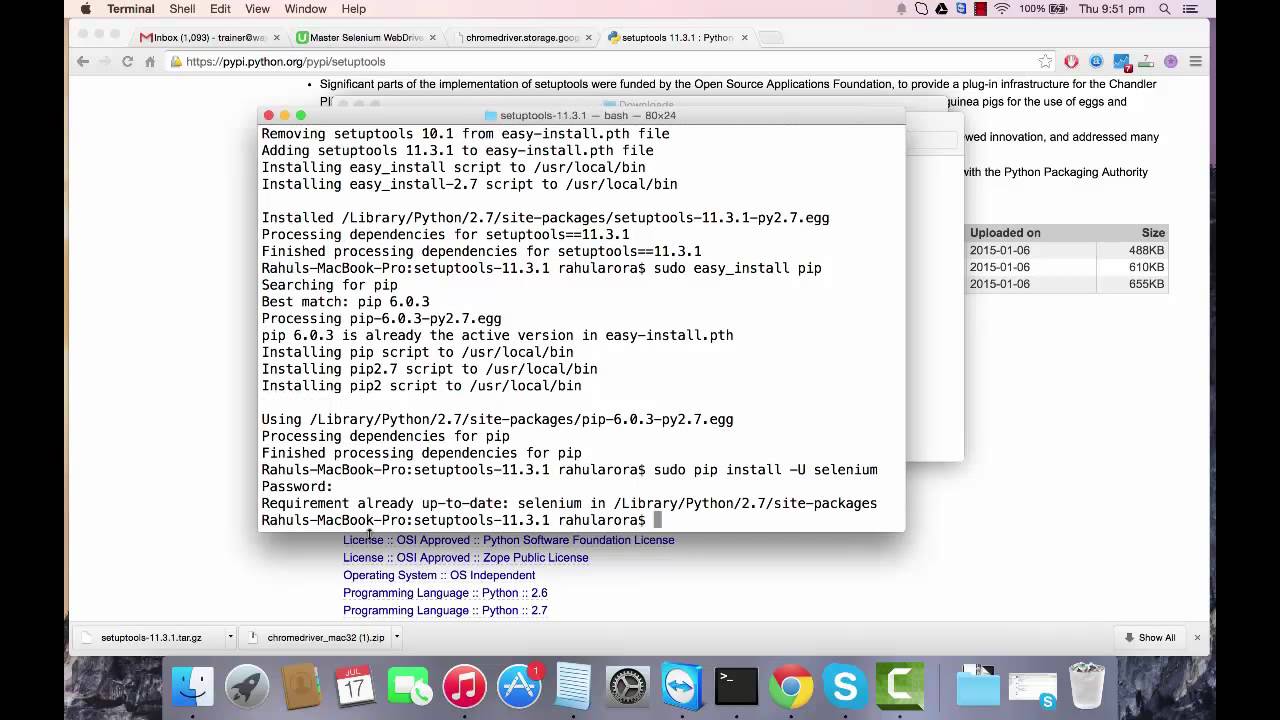1280x720 pixels.
Task: Open the Zope Public License link
Action: tap(466, 558)
